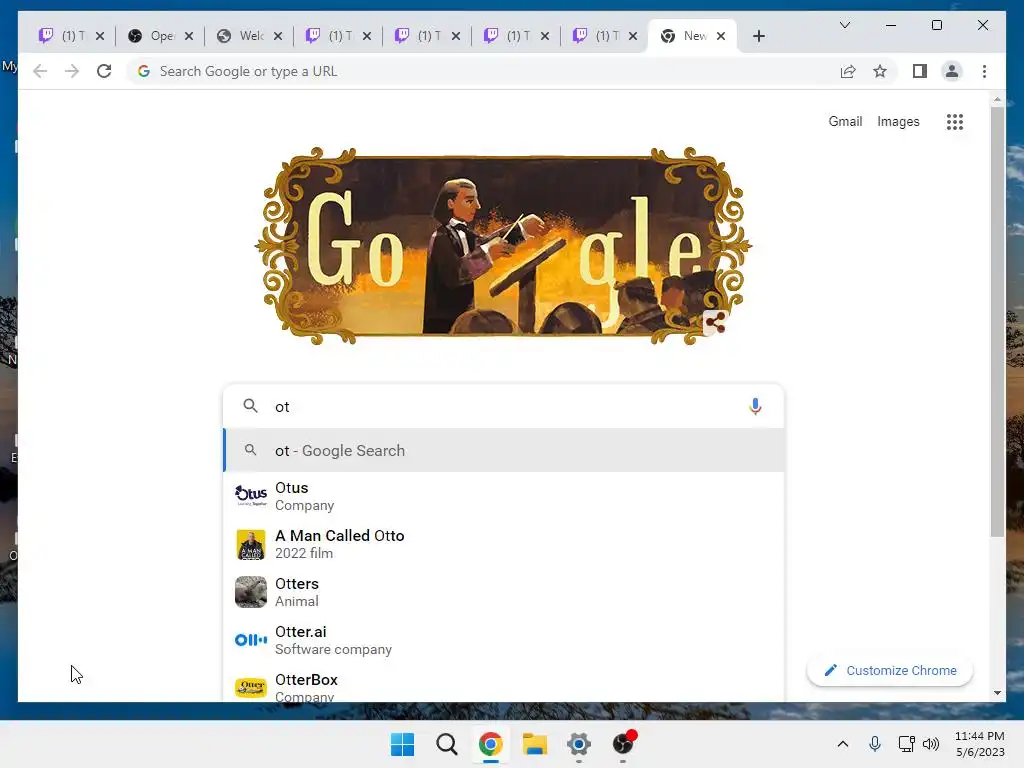Image resolution: width=1024 pixels, height=768 pixels.
Task: Click the scrollbar down arrow
Action: pyautogui.click(x=997, y=693)
